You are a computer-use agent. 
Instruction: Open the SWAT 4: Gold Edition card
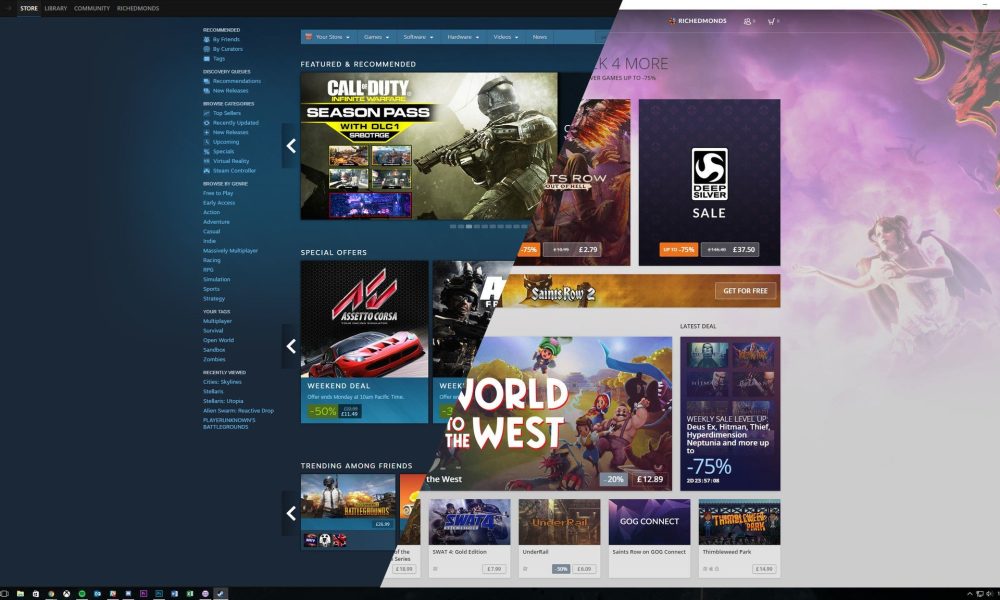[x=469, y=538]
